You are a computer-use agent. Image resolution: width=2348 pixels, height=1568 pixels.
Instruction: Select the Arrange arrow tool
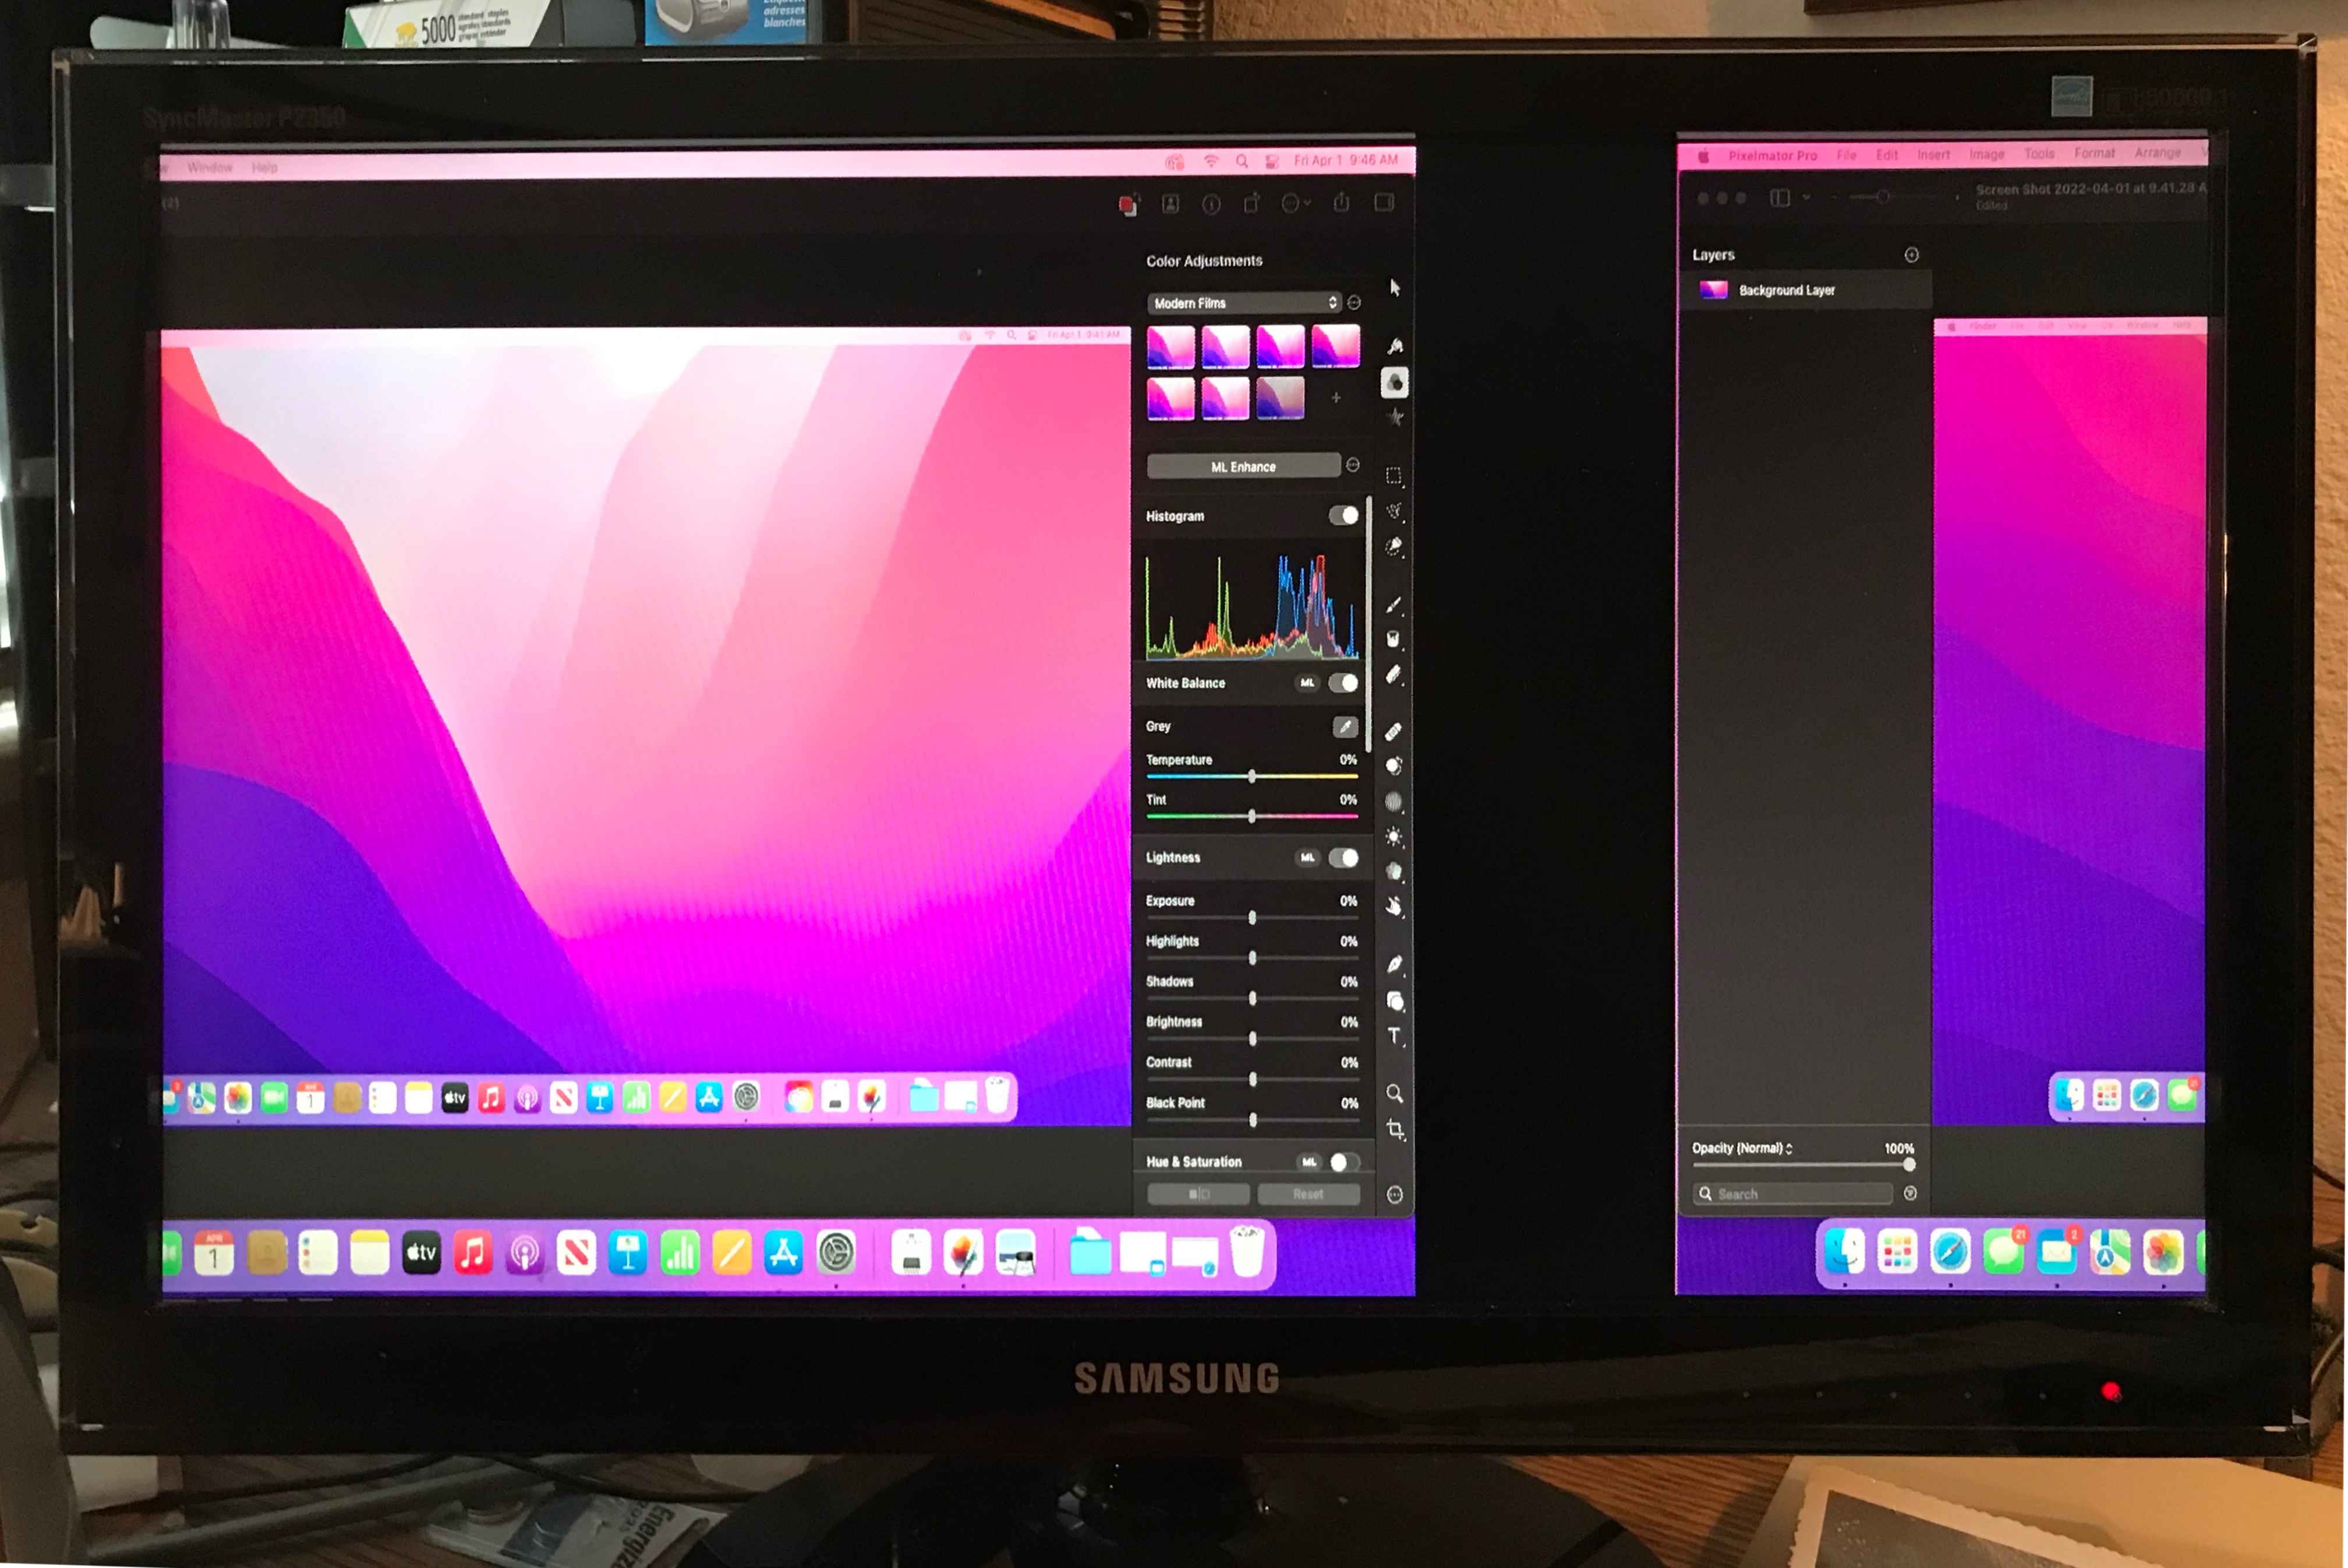coord(1395,288)
